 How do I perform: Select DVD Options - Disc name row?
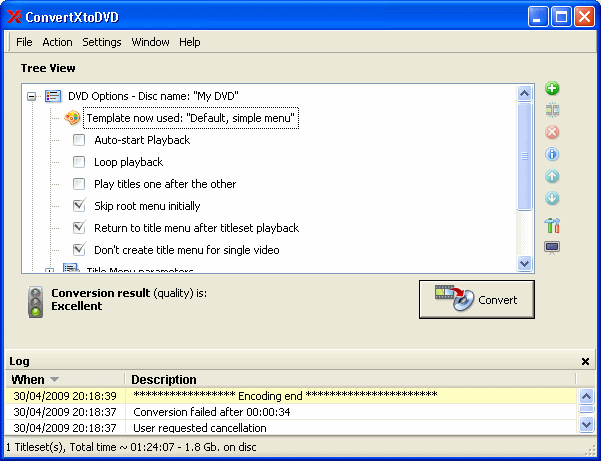click(x=153, y=96)
